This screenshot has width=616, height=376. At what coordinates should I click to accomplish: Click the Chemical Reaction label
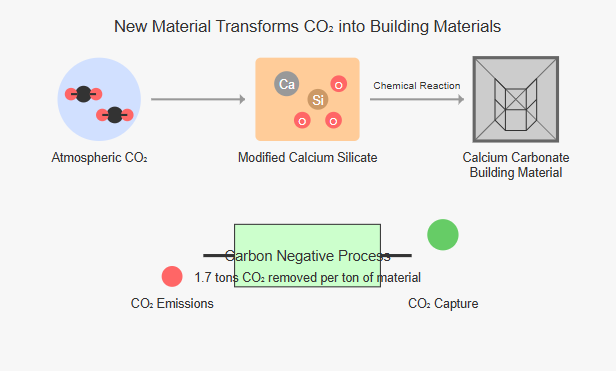tap(417, 86)
